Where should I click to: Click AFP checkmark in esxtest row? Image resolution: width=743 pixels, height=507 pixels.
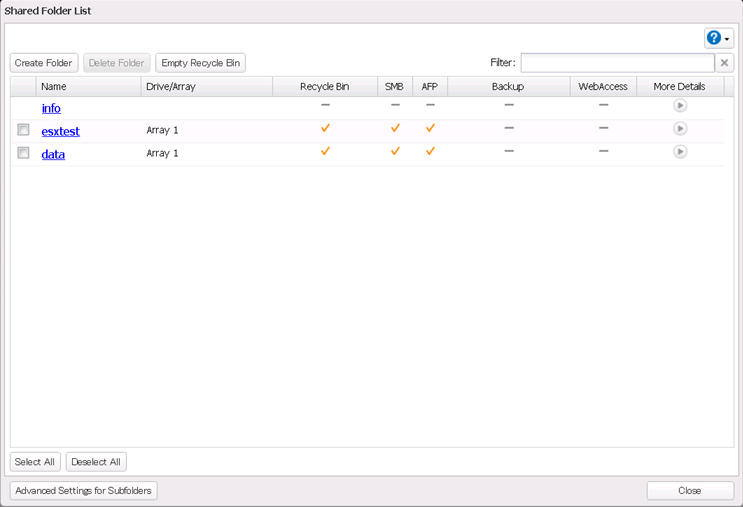[x=430, y=129]
